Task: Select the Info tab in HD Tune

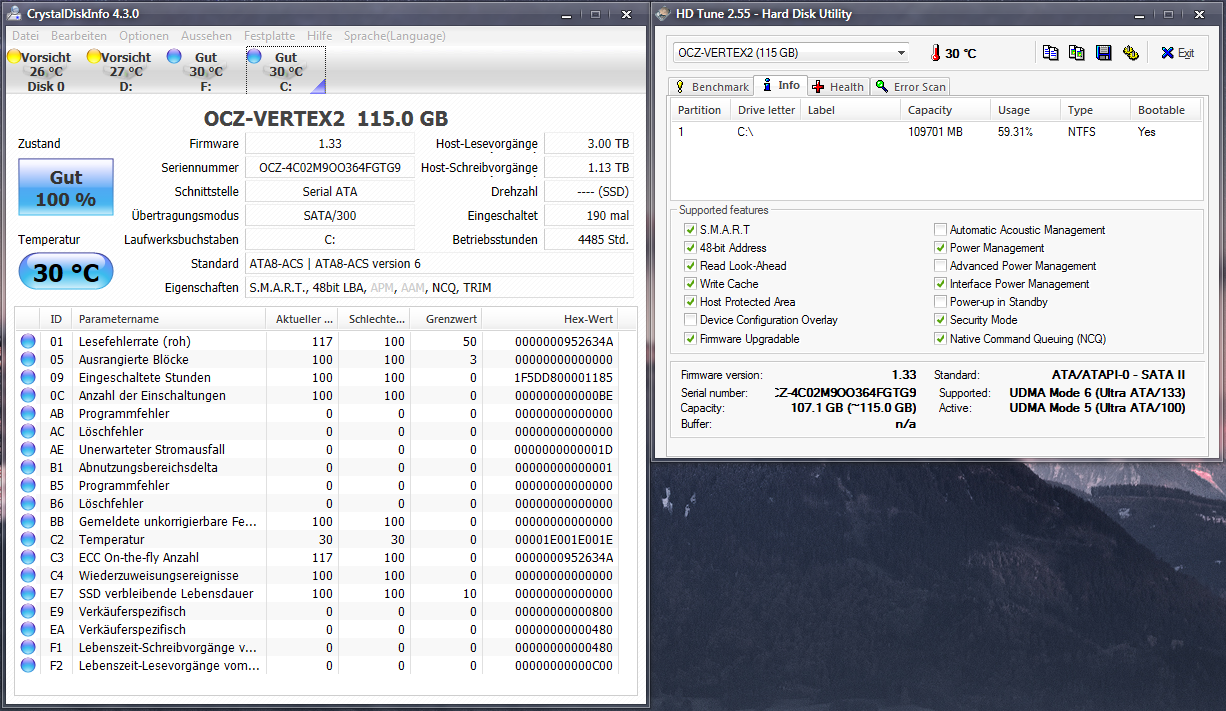Action: (780, 85)
